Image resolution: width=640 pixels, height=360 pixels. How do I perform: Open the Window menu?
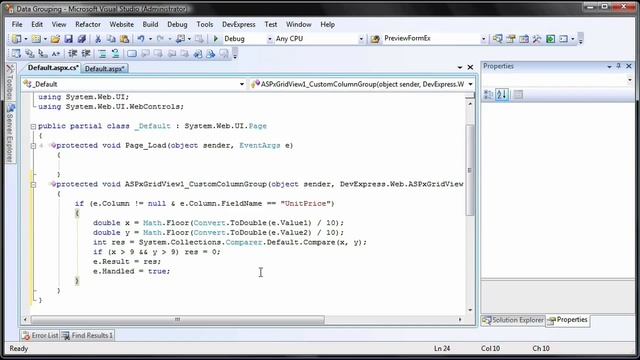click(x=298, y=24)
